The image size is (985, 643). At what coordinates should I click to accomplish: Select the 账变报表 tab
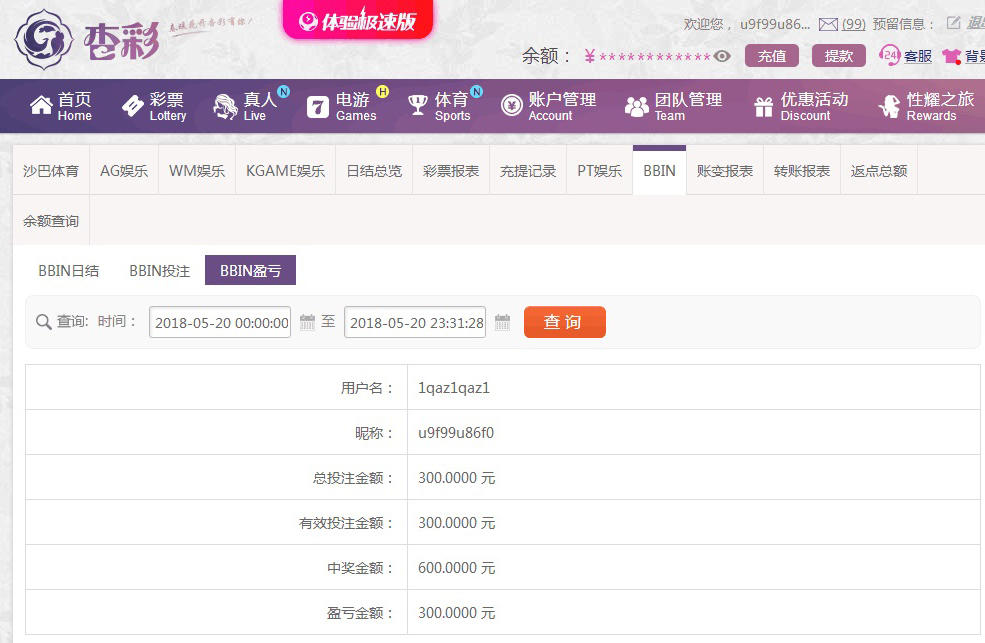724,171
